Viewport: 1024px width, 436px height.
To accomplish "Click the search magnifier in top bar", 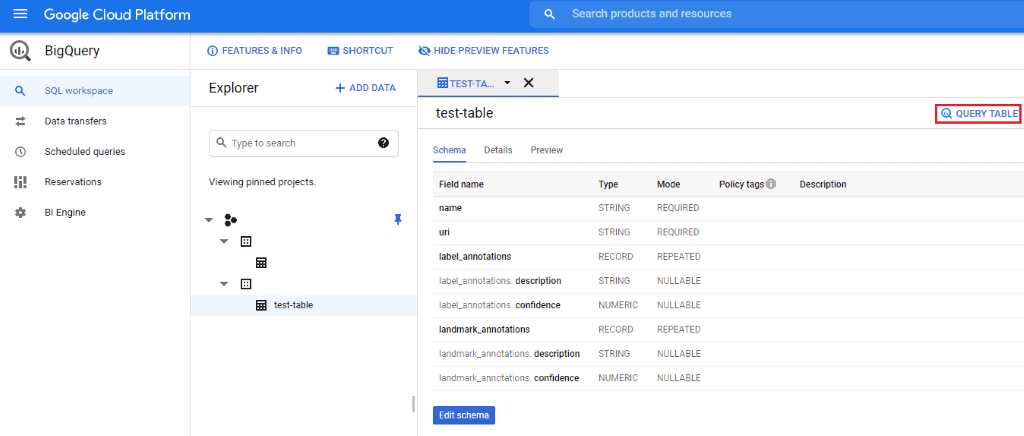I will (549, 14).
